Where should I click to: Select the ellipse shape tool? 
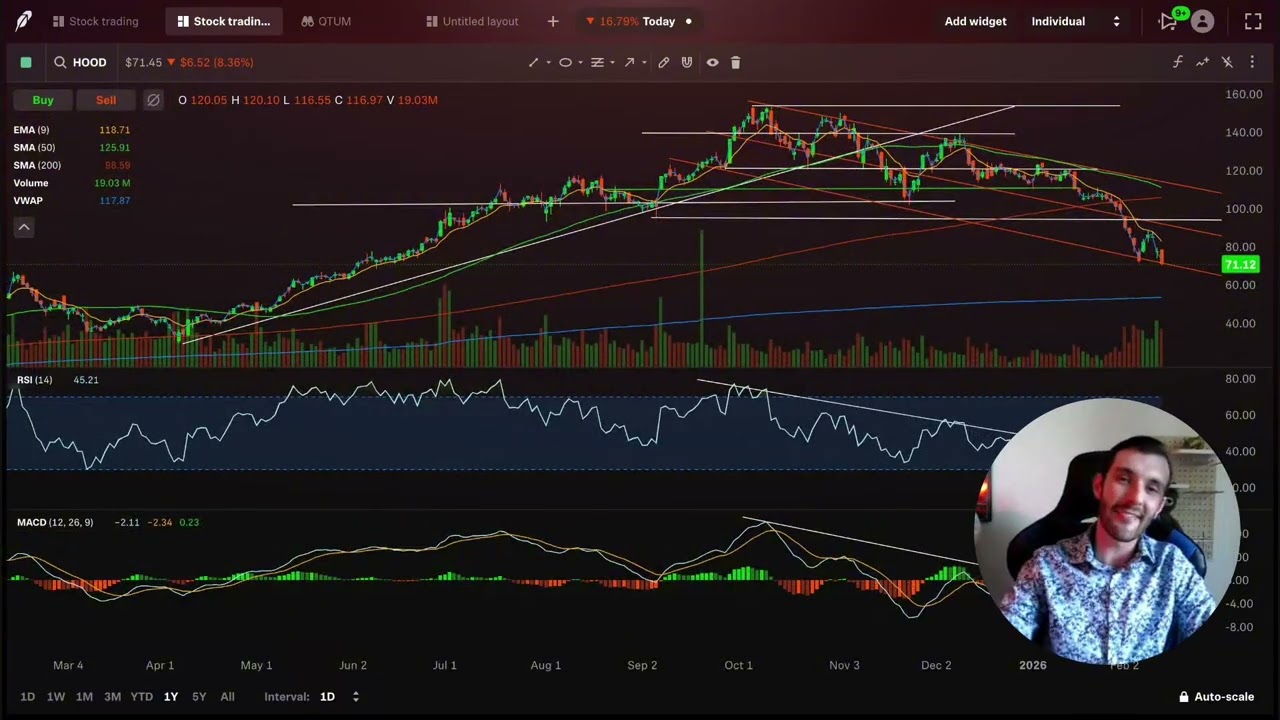tap(565, 62)
